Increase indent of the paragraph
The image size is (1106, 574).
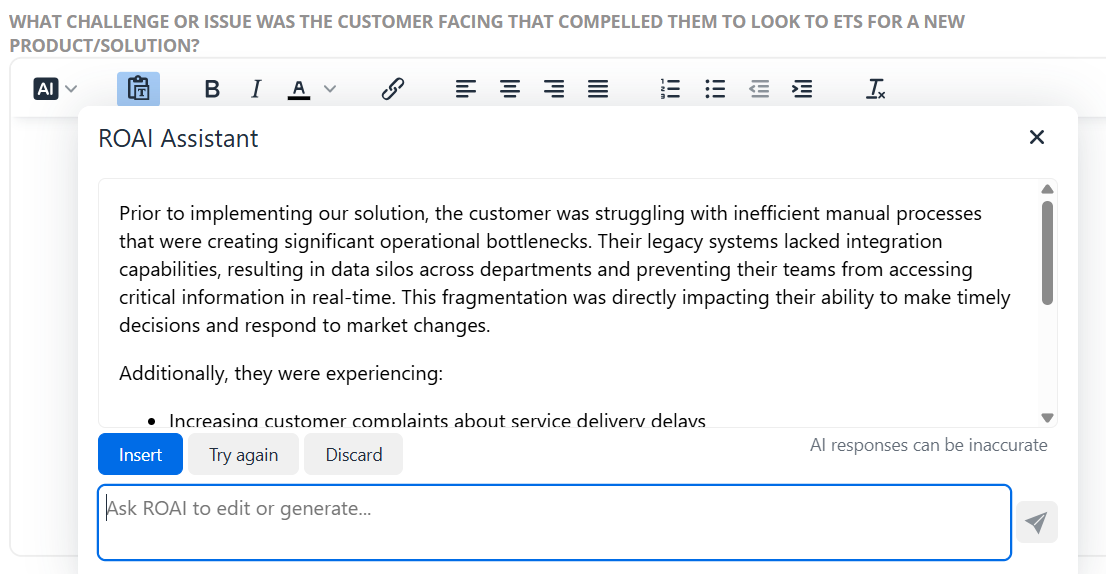click(x=803, y=89)
